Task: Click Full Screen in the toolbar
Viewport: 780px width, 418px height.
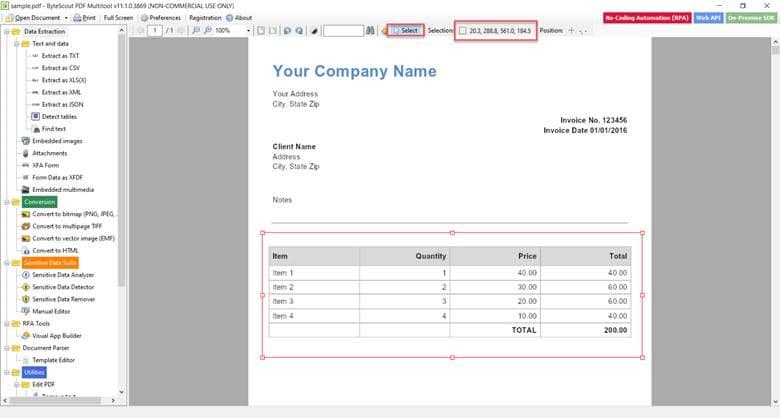Action: point(117,18)
